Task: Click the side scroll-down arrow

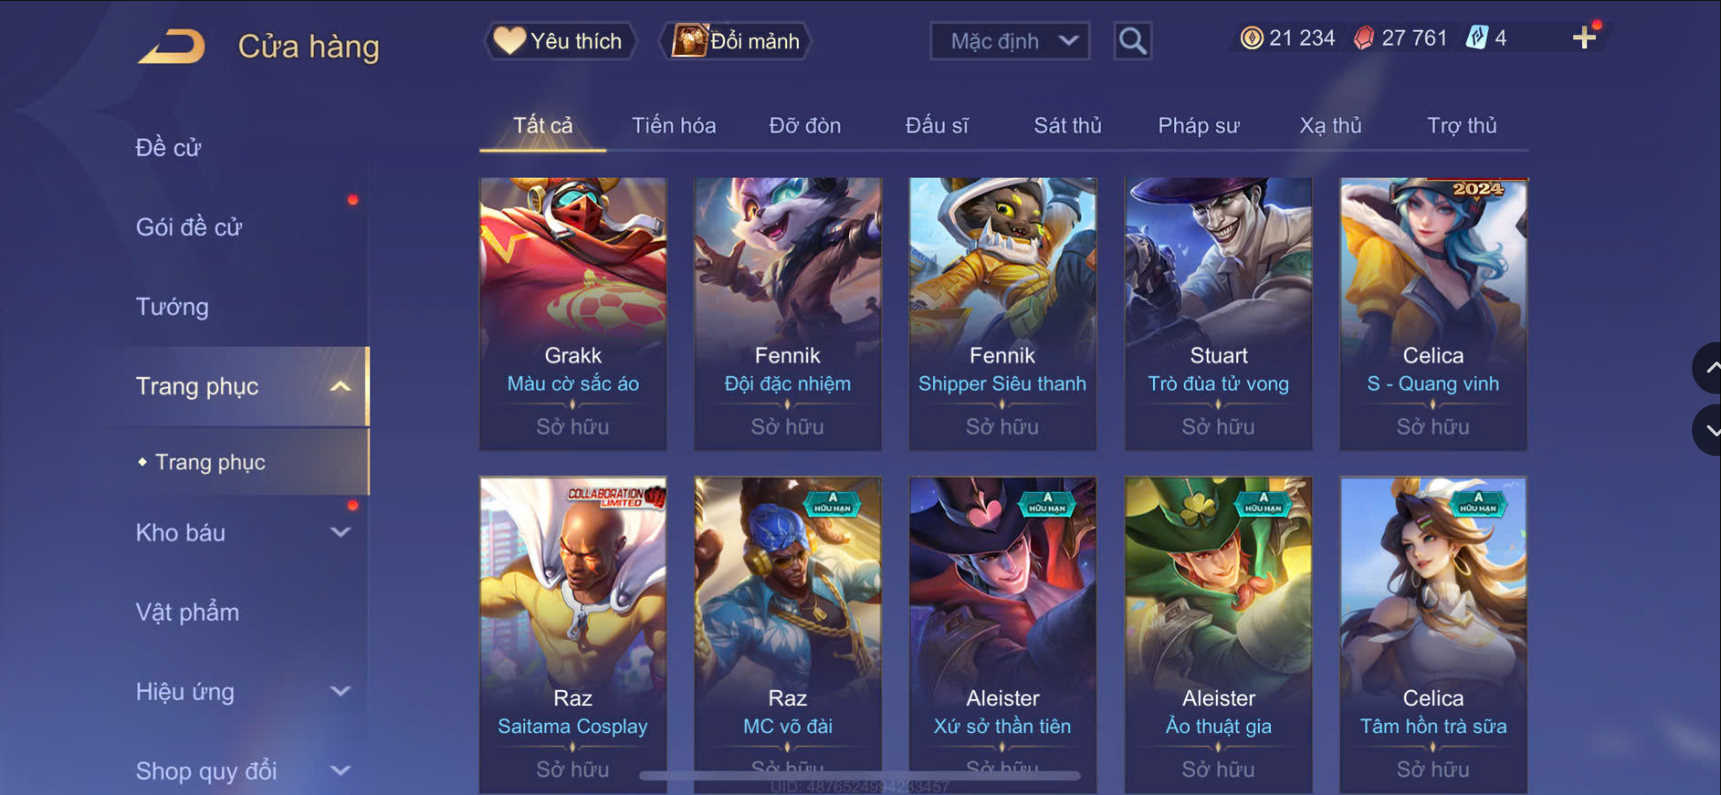Action: click(x=1709, y=430)
